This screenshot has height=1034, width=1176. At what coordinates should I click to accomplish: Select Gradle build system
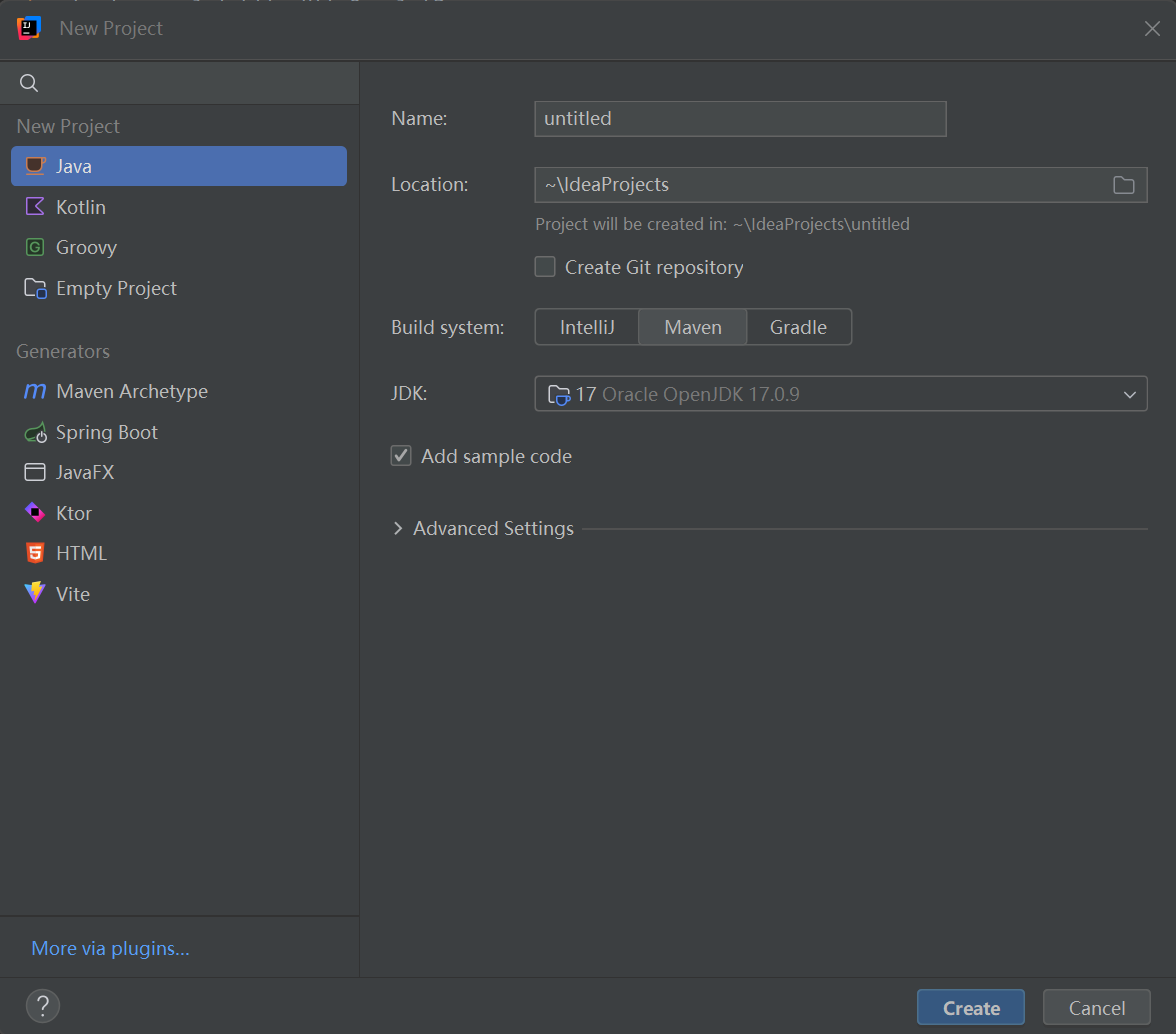(x=799, y=327)
